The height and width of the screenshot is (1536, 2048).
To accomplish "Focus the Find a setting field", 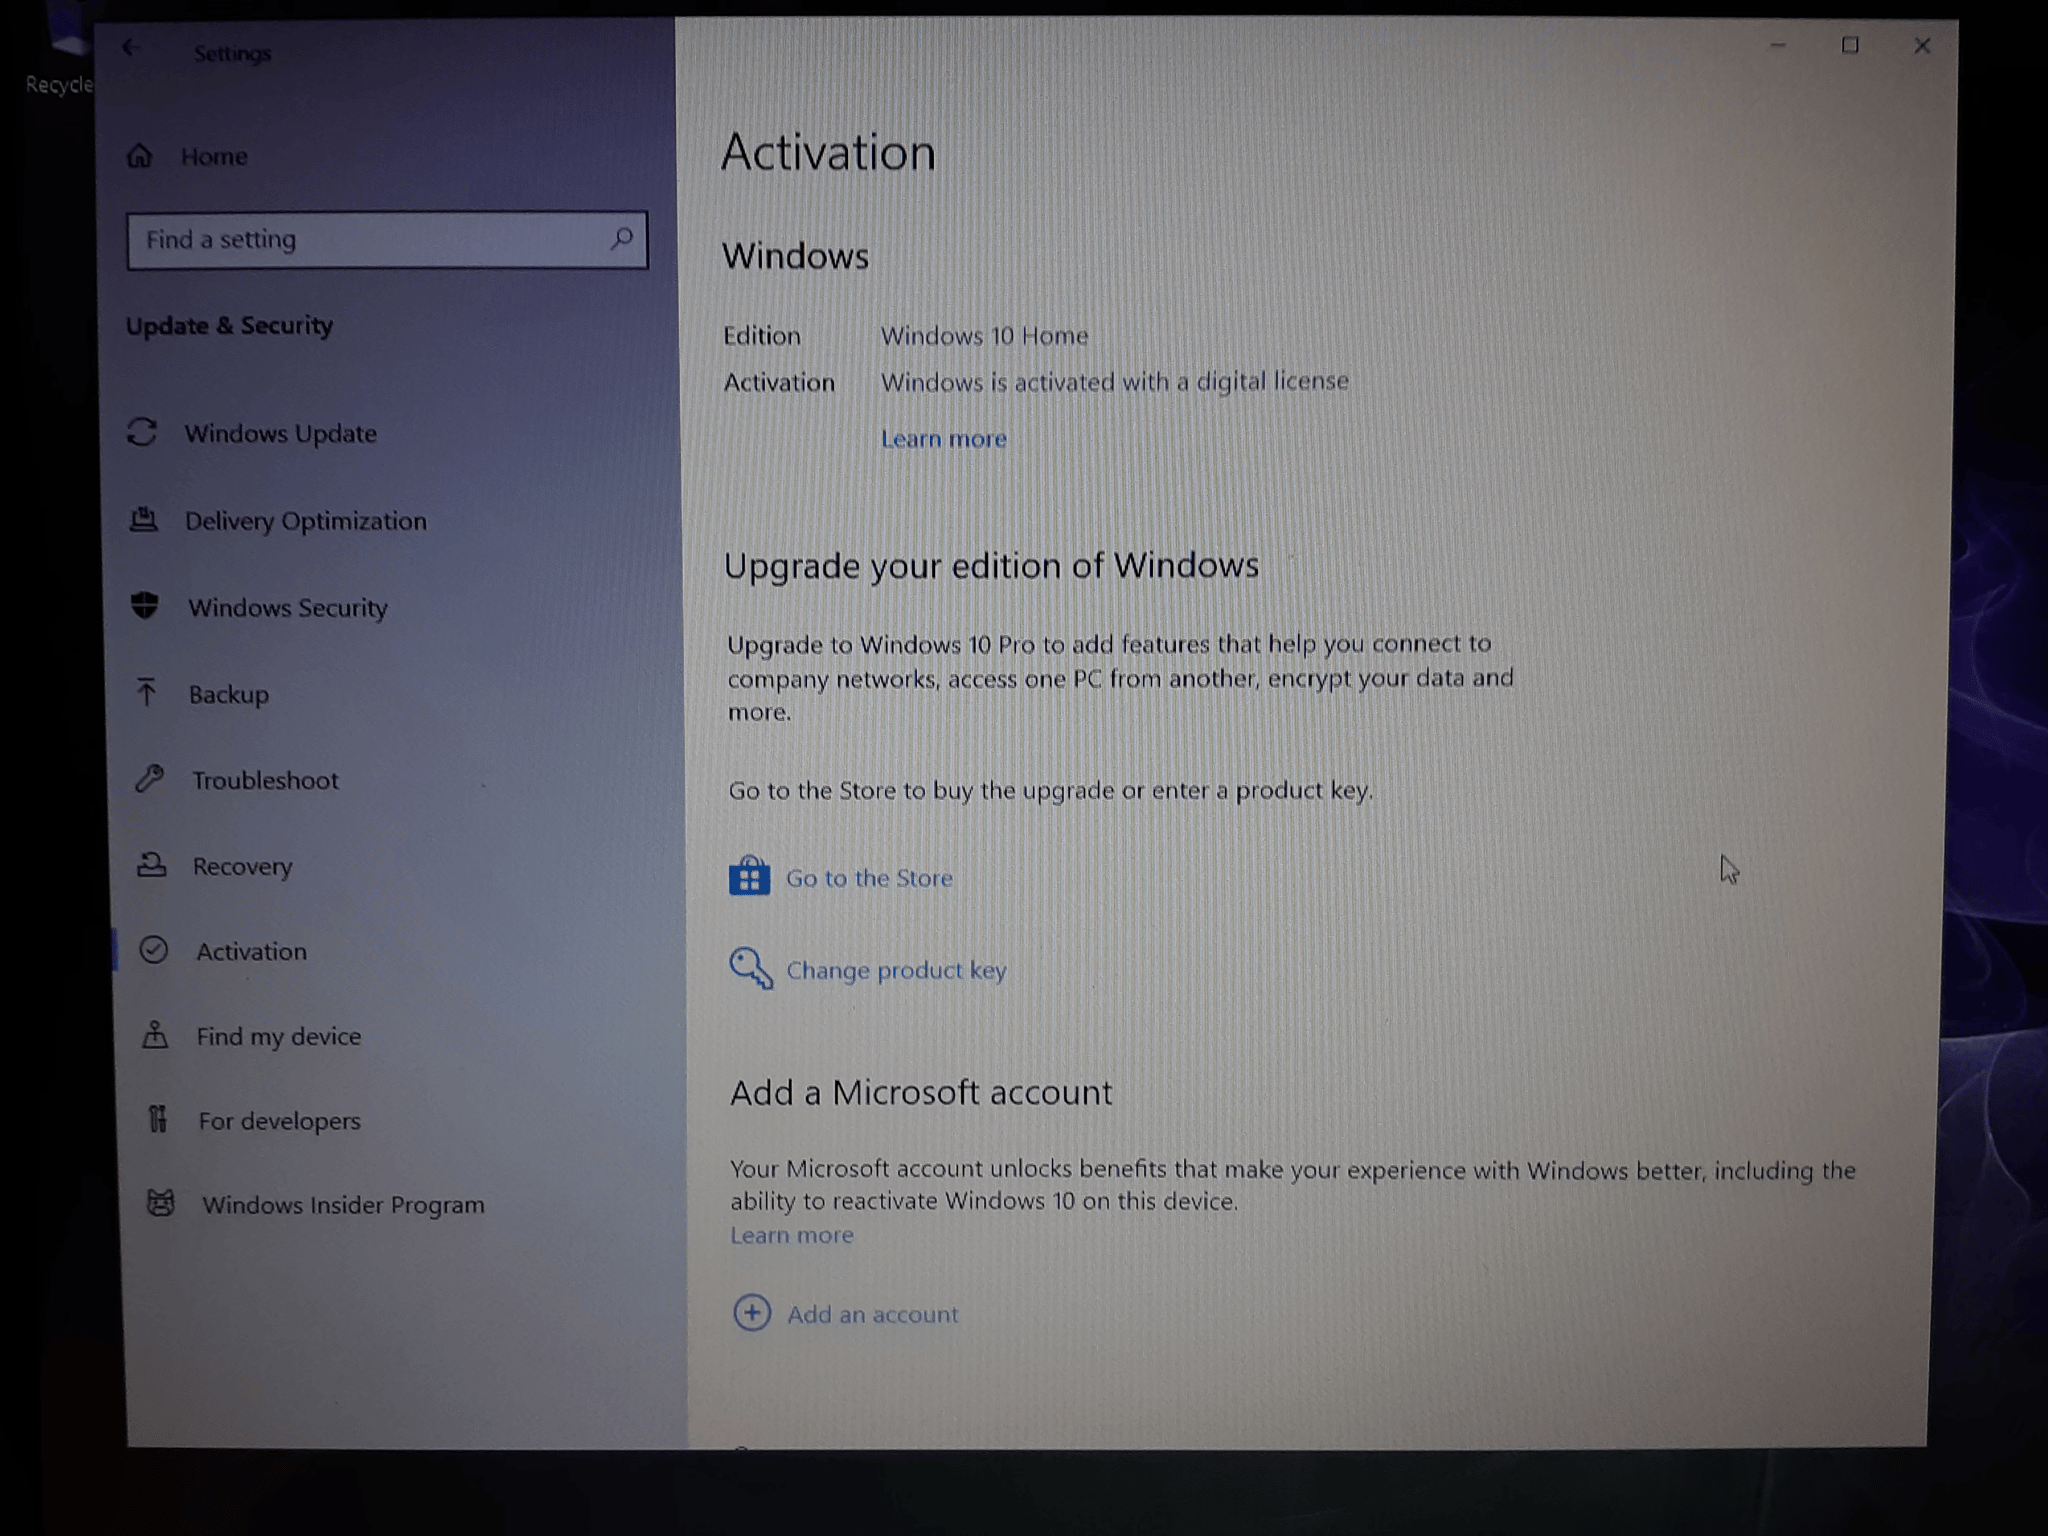I will (x=387, y=240).
